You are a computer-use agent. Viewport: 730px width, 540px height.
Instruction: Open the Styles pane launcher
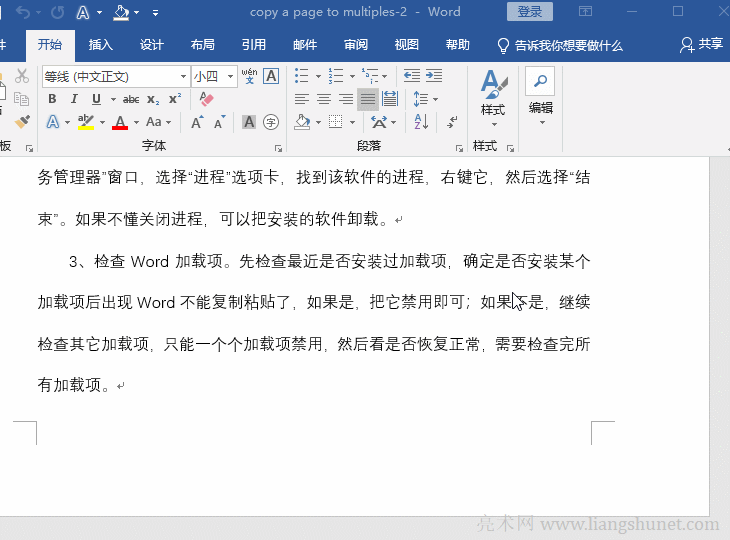(x=511, y=148)
